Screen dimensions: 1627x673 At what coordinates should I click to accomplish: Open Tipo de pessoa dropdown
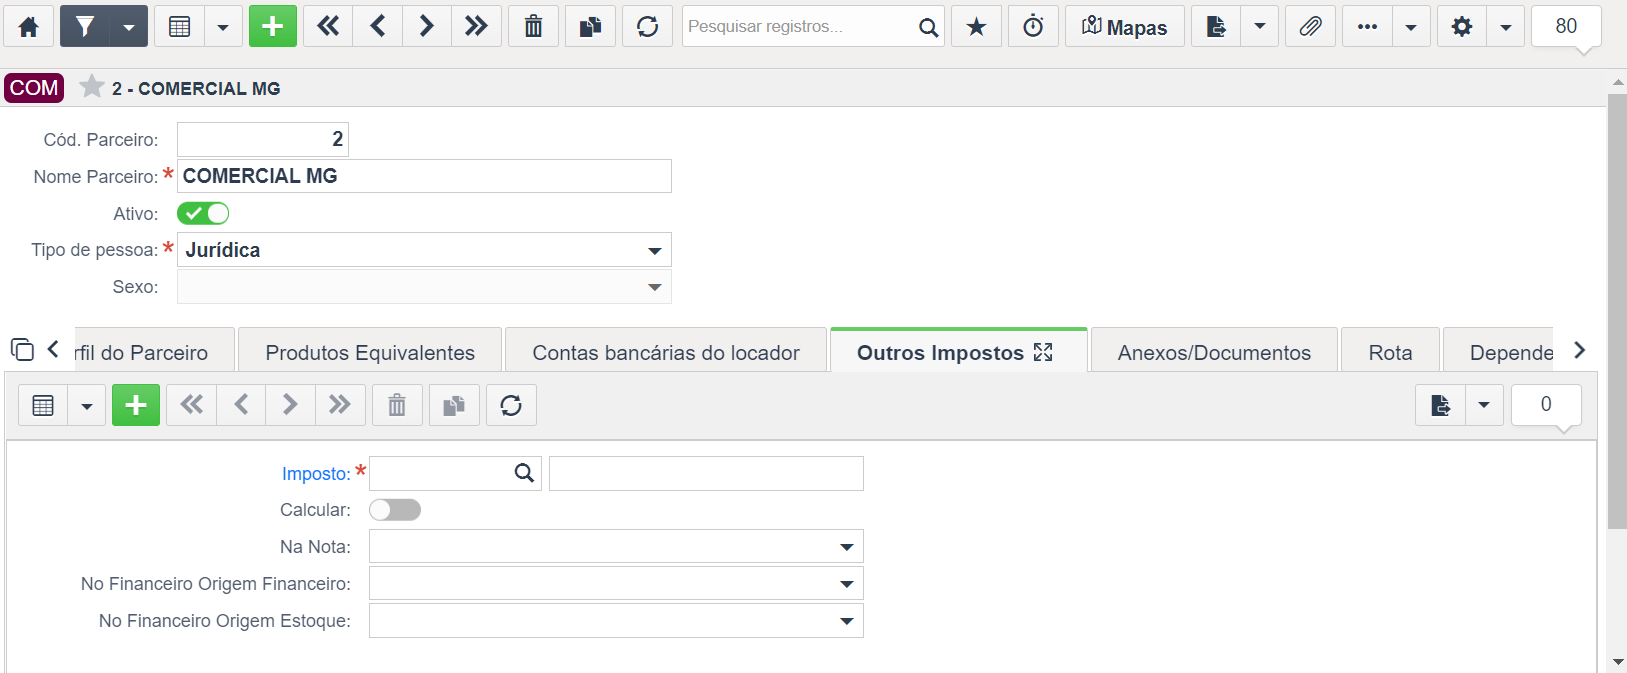tap(424, 250)
